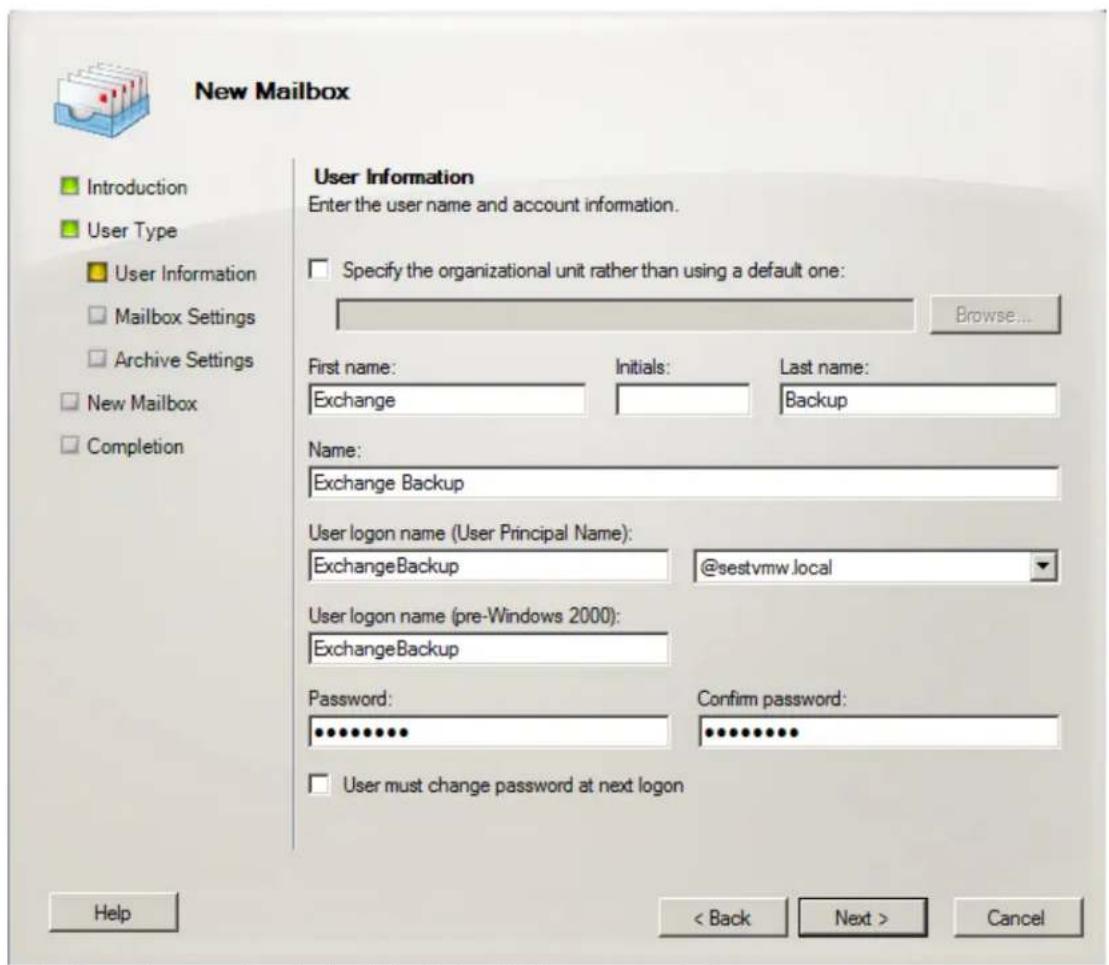This screenshot has height=965, width=1109.
Task: Click the Password field
Action: 488,732
